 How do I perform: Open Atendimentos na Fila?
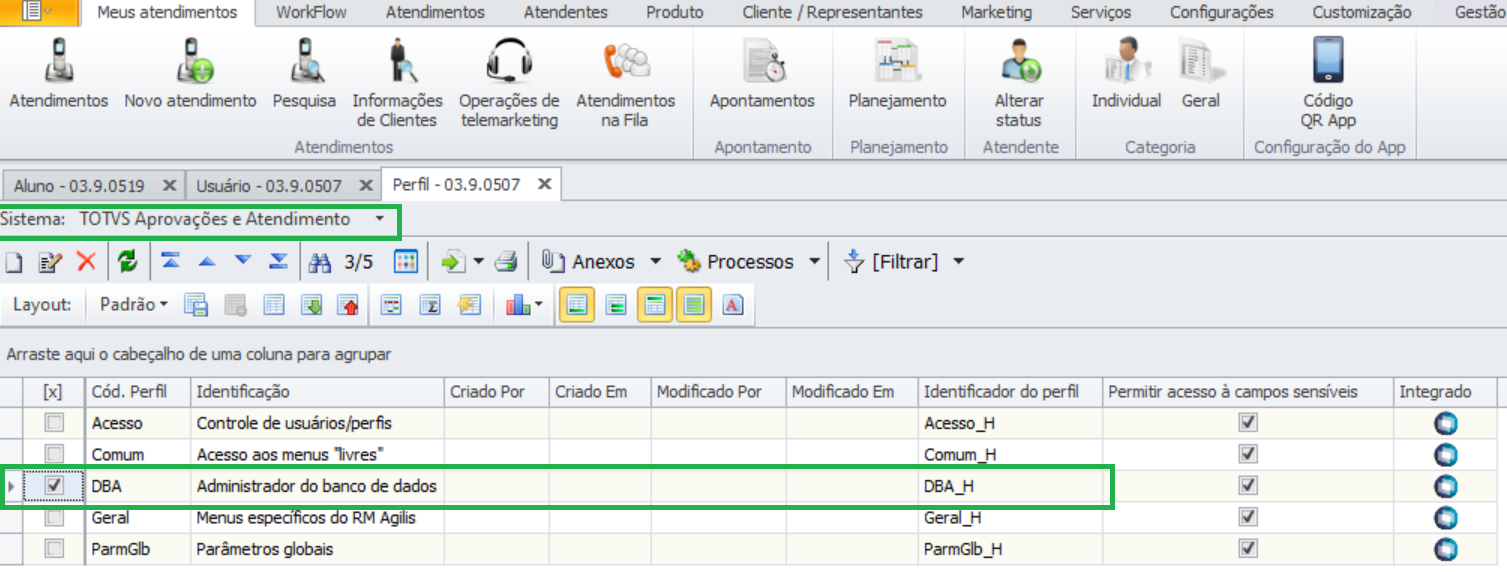pyautogui.click(x=626, y=84)
